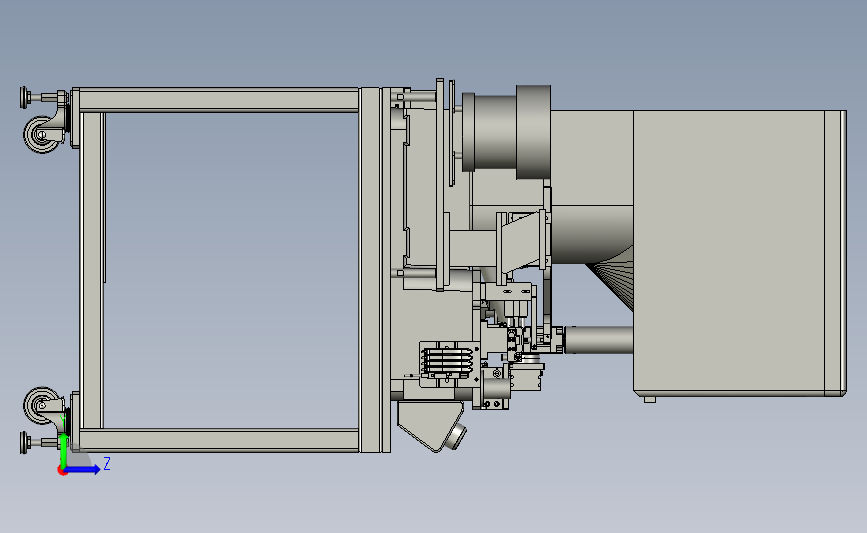This screenshot has width=867, height=533.
Task: Click the red origin dot of the coordinate triad
Action: pos(62,471)
